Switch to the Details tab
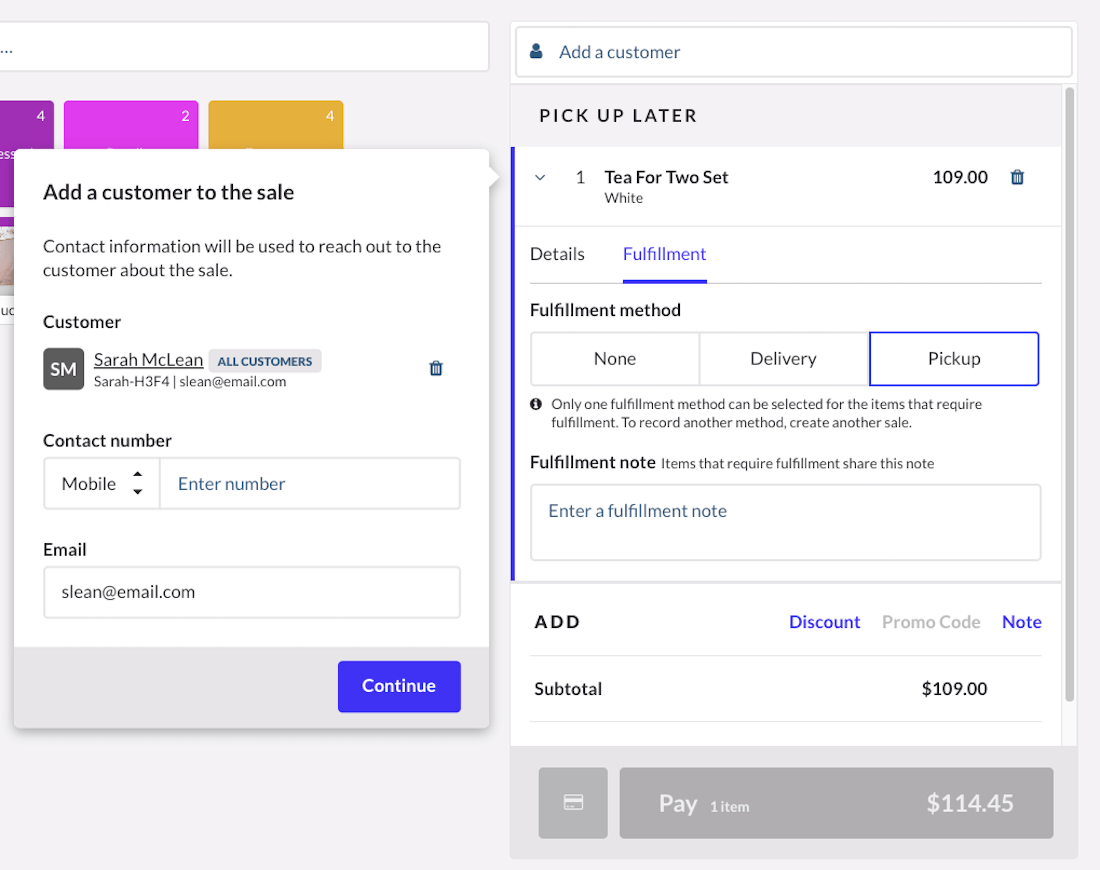Image resolution: width=1100 pixels, height=870 pixels. click(x=557, y=254)
